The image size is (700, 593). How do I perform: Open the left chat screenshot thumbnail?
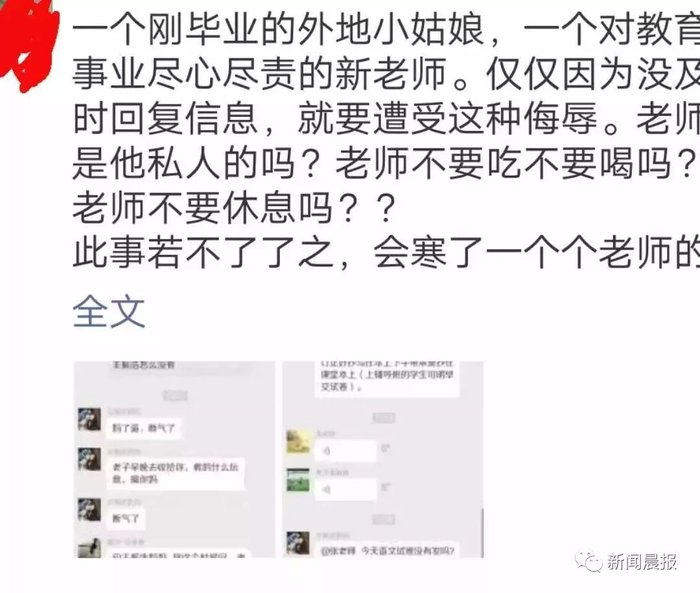coord(174,459)
